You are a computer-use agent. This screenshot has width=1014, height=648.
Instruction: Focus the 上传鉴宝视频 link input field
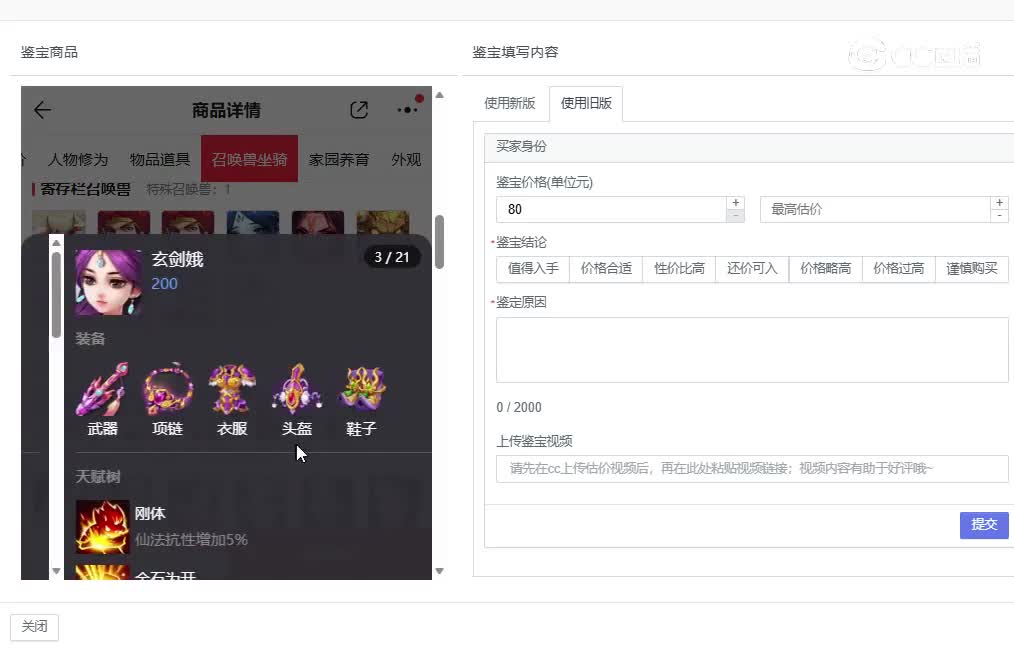752,469
